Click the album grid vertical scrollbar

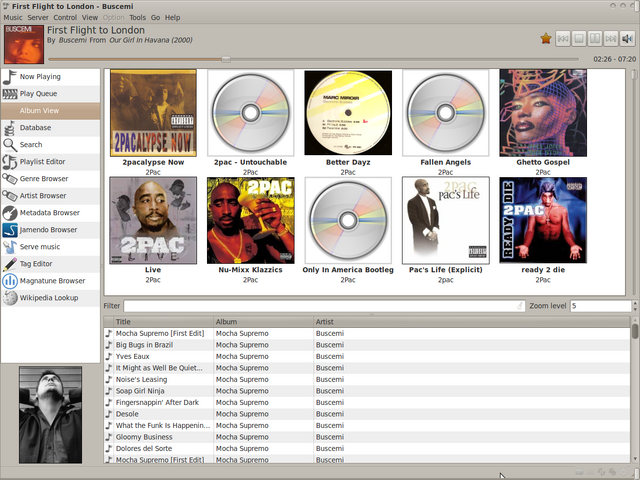pos(634,182)
